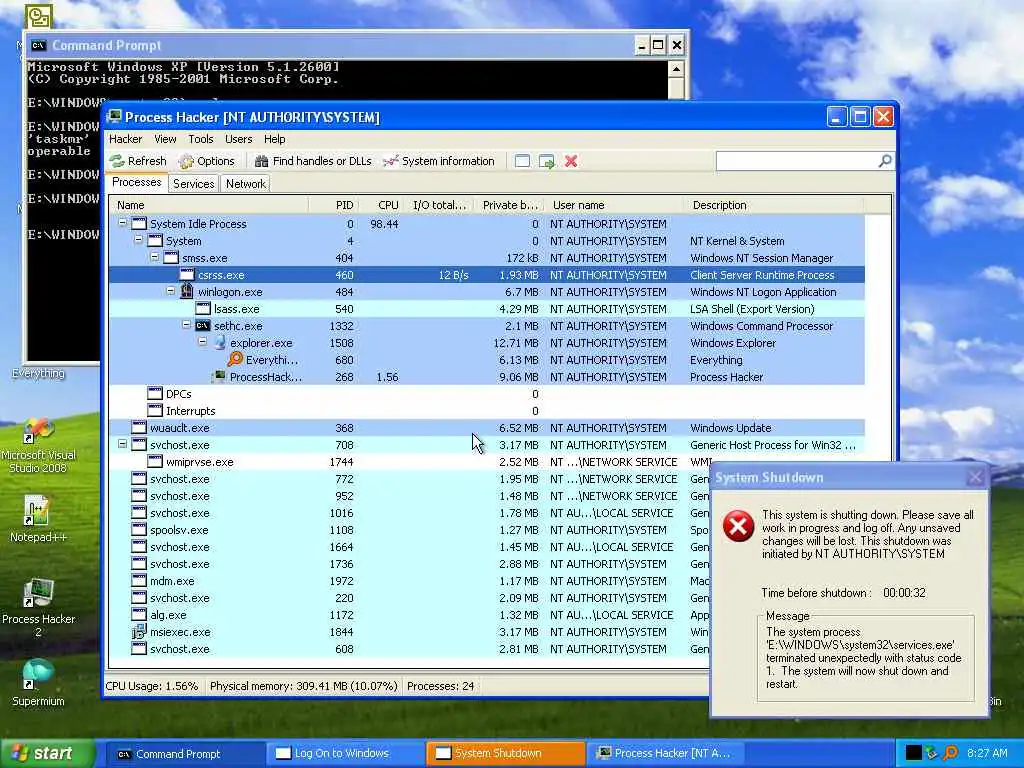Collapse the System Idle Process tree node
The height and width of the screenshot is (768, 1024).
click(122, 223)
